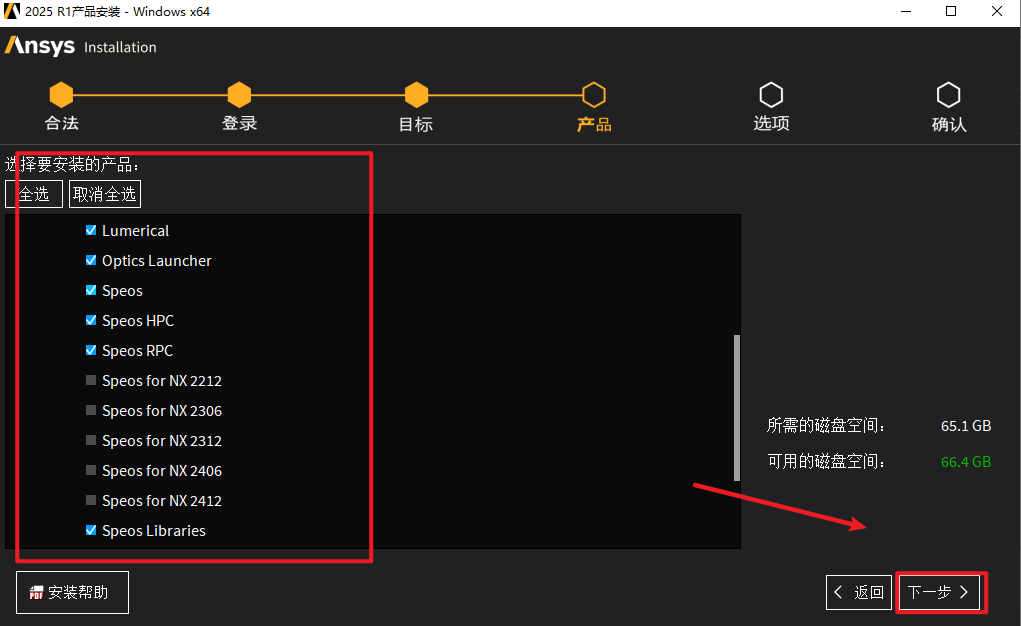The height and width of the screenshot is (626, 1021).
Task: Enable the Speos for NX 2306 checkbox
Action: 91,410
